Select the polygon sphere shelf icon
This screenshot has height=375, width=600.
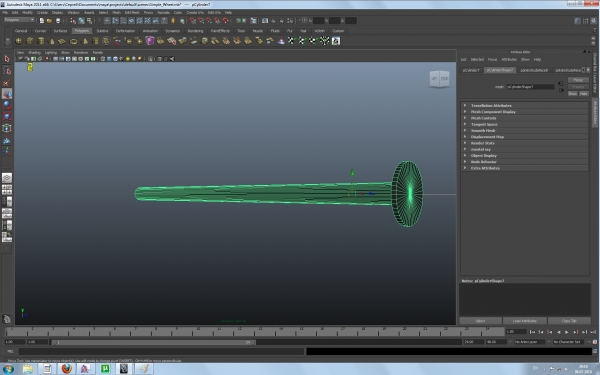tap(18, 41)
